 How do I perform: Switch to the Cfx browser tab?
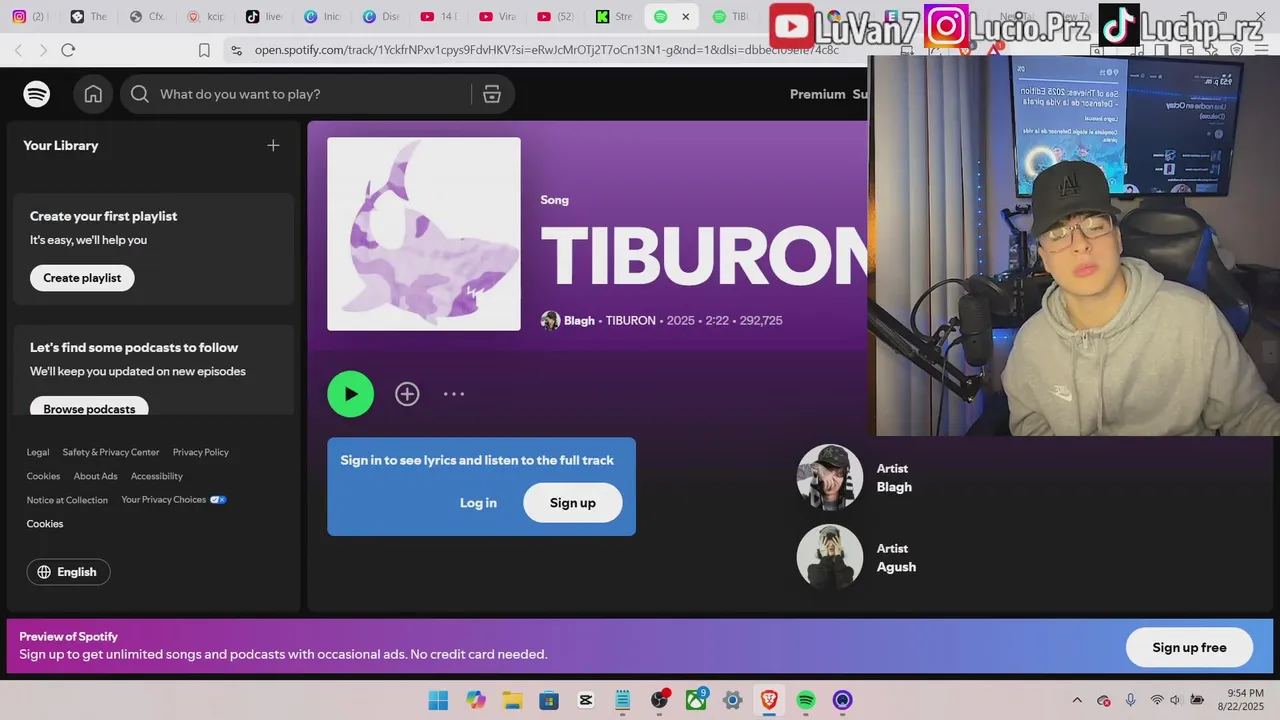[147, 16]
